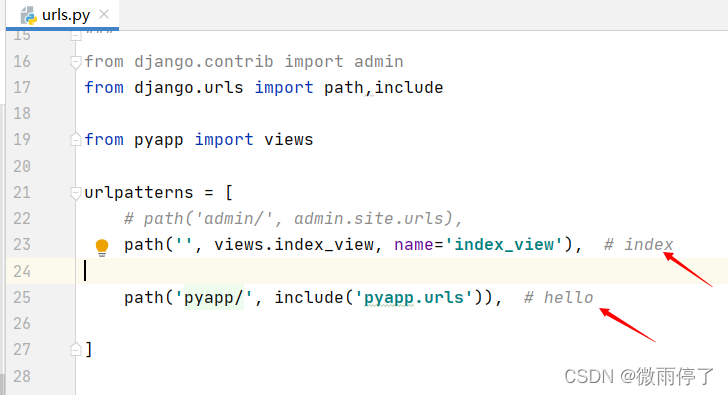Viewport: 728px width, 395px height.
Task: Click 'django.urls' on line 17
Action: tap(189, 88)
